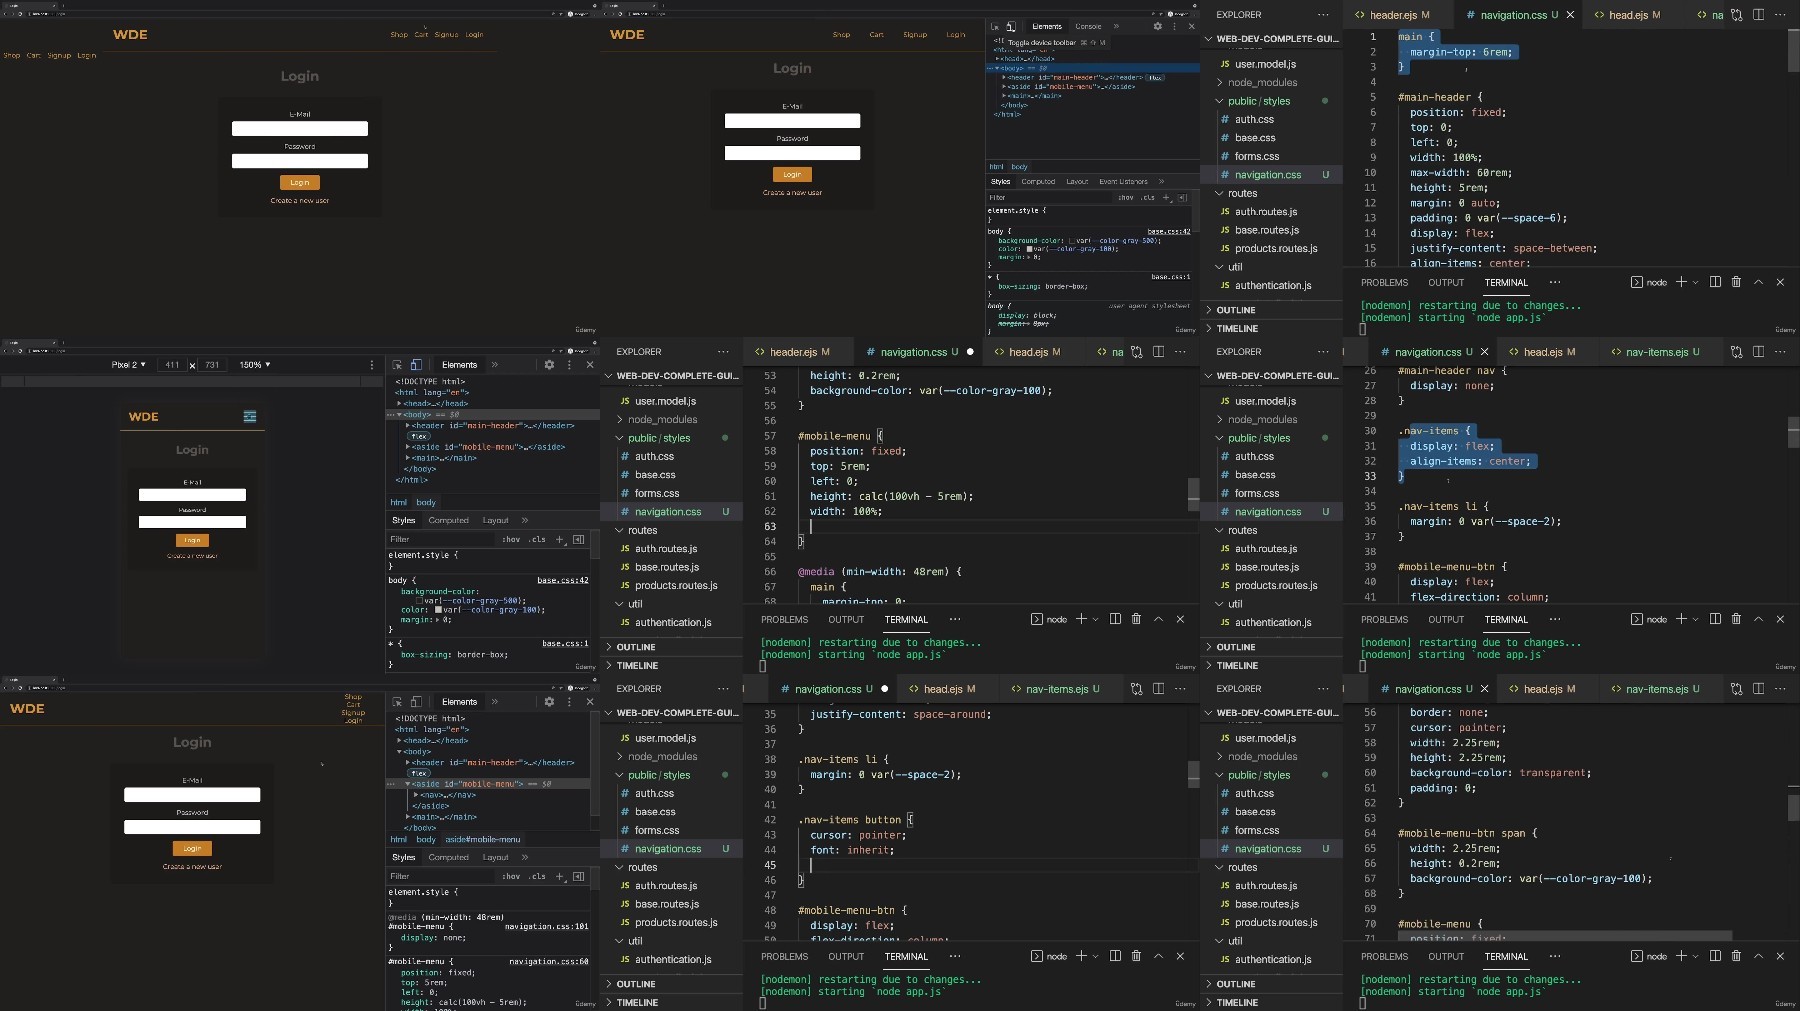Click the inspect element icon in the Pixel 2 DevTools panel
The image size is (1800, 1011).
(397, 365)
